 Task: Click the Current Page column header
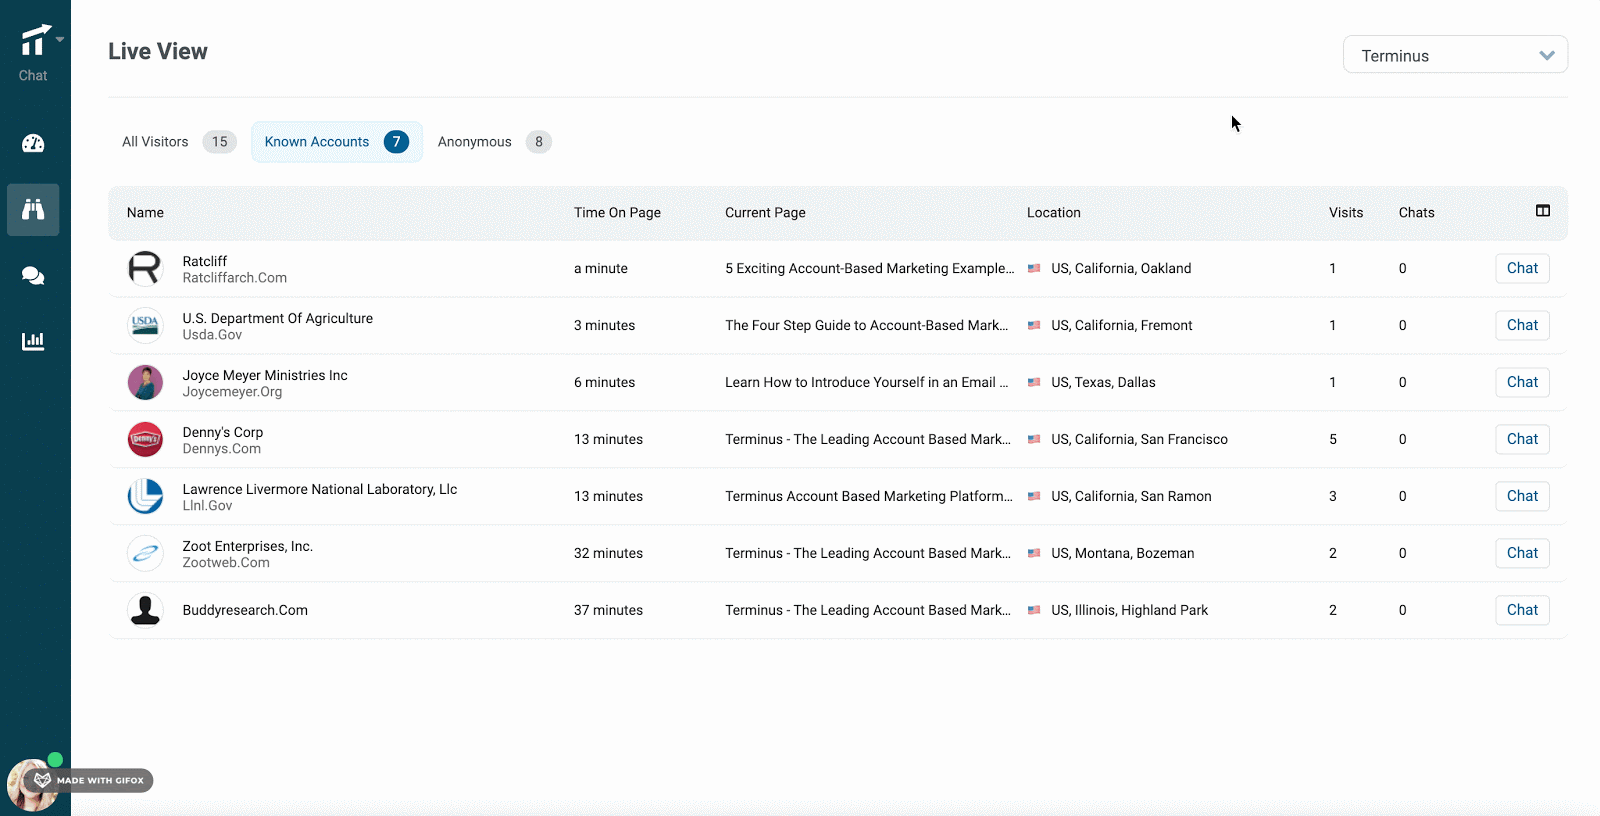coord(765,213)
